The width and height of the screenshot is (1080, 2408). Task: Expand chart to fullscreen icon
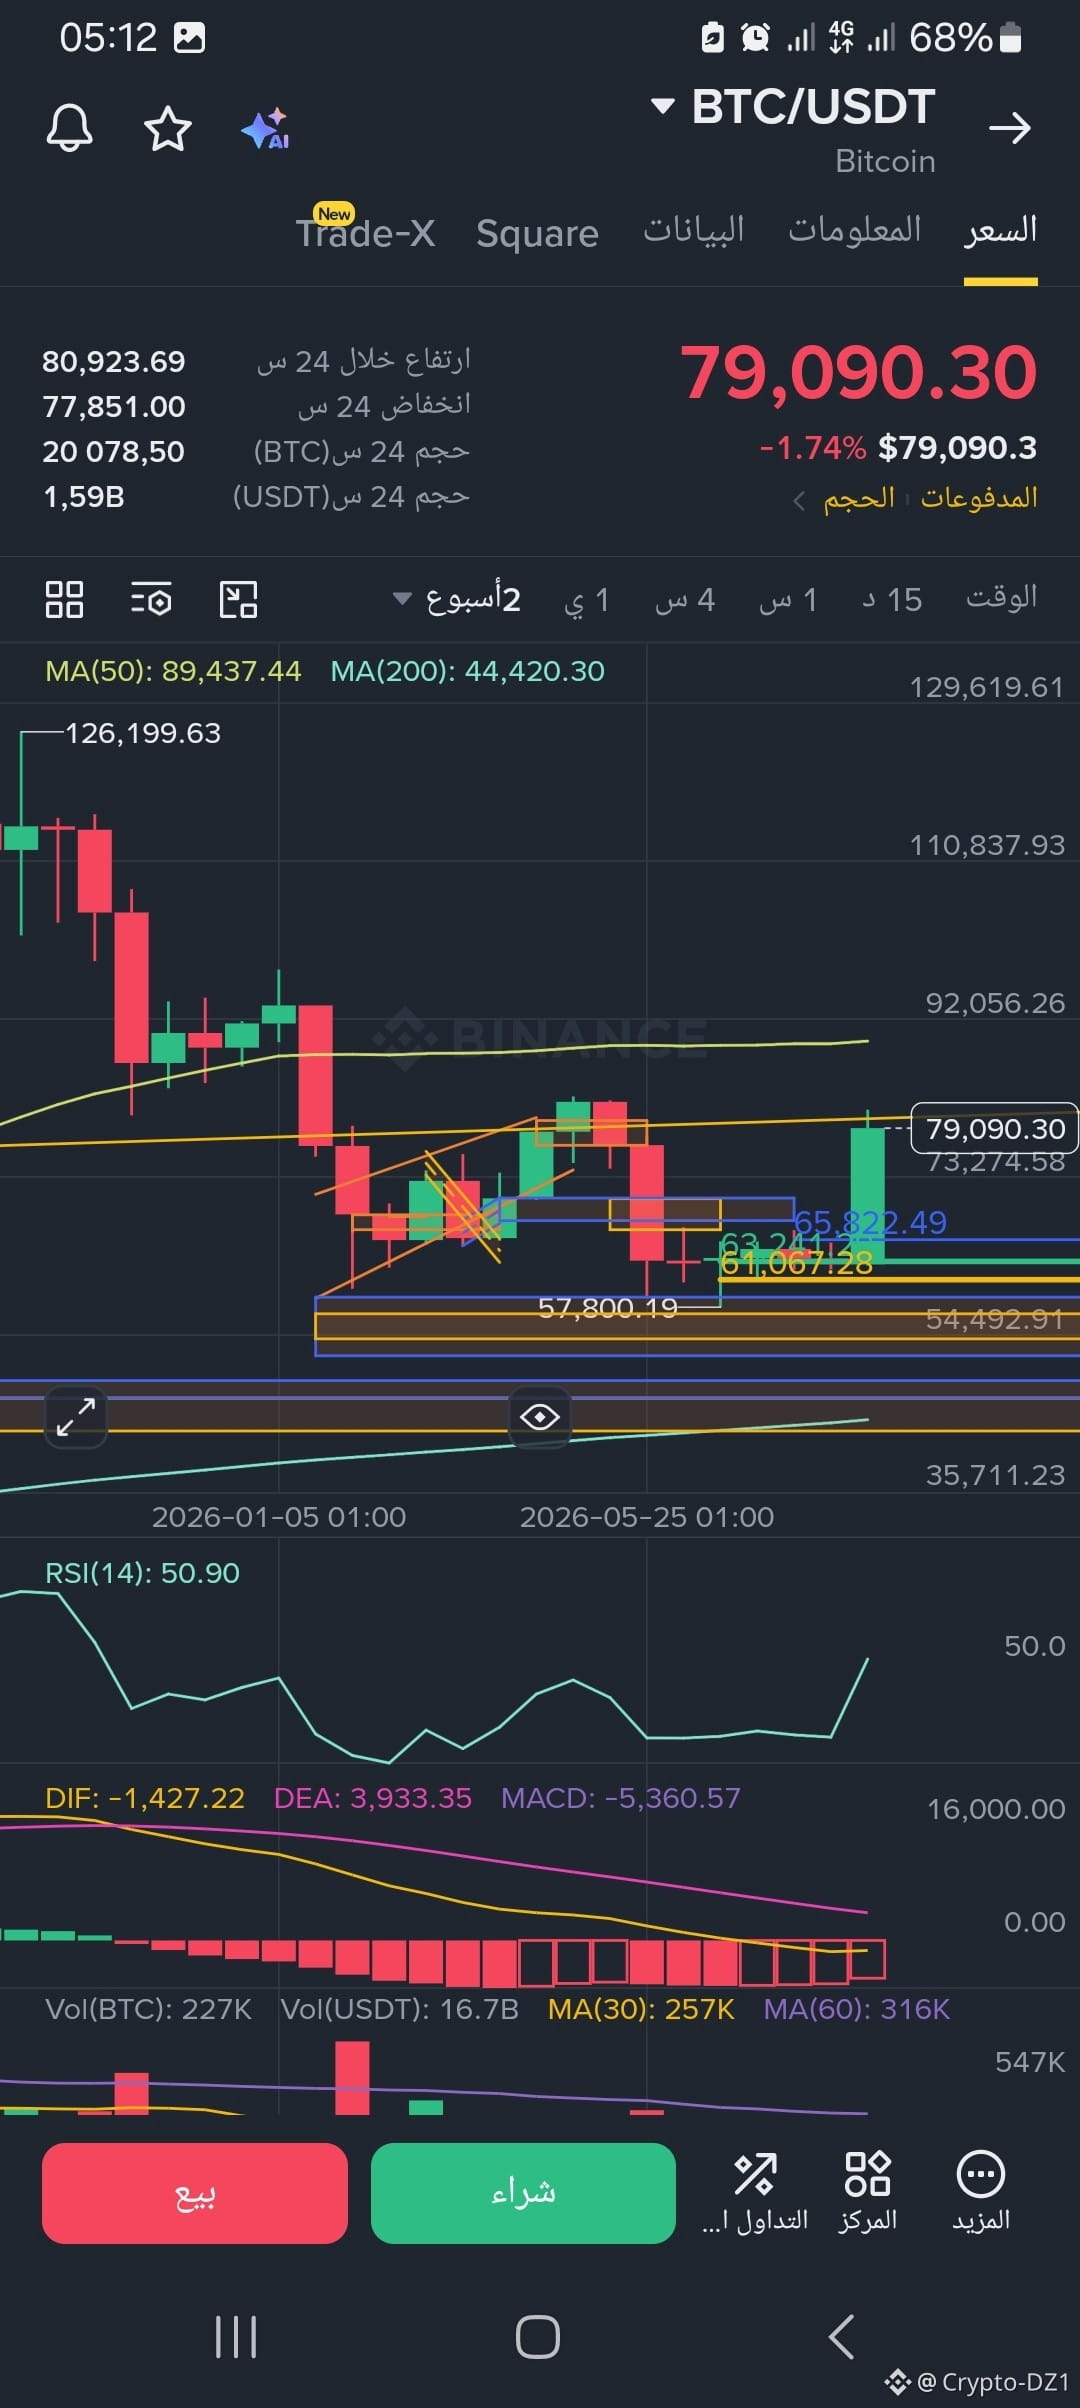pos(76,1416)
